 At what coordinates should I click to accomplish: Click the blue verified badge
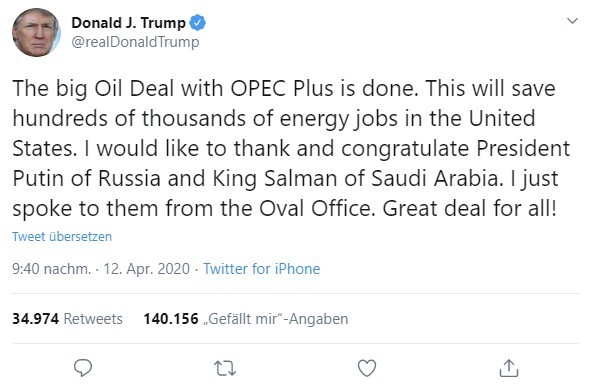point(197,23)
